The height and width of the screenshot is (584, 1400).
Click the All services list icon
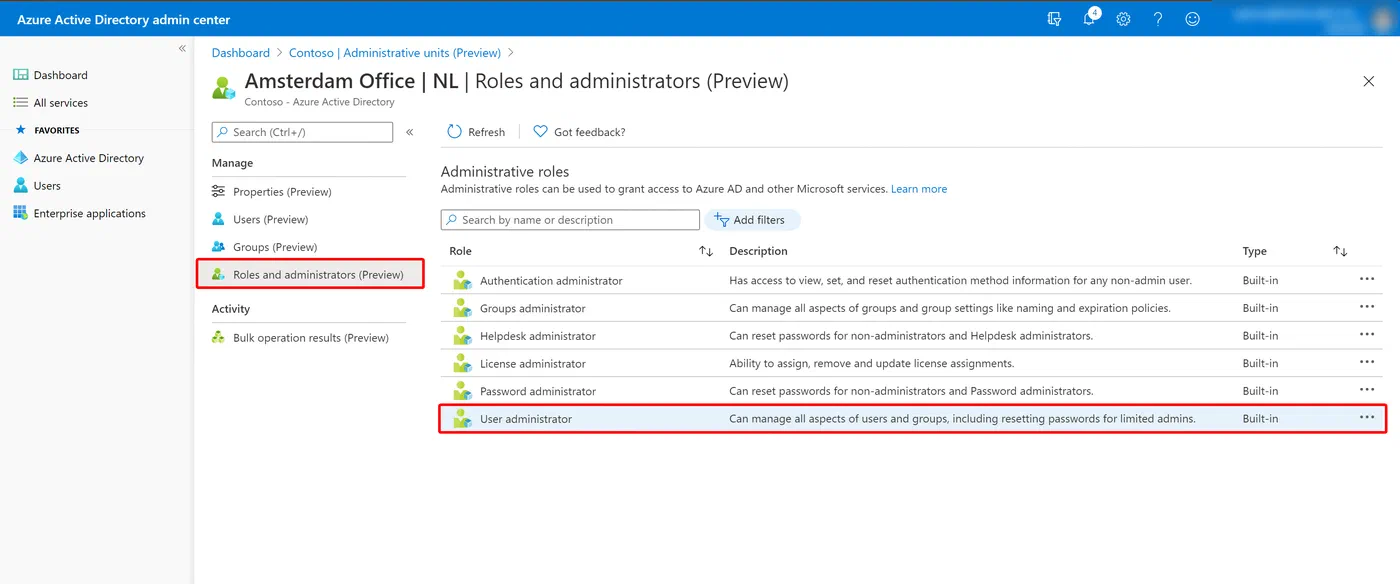point(20,103)
